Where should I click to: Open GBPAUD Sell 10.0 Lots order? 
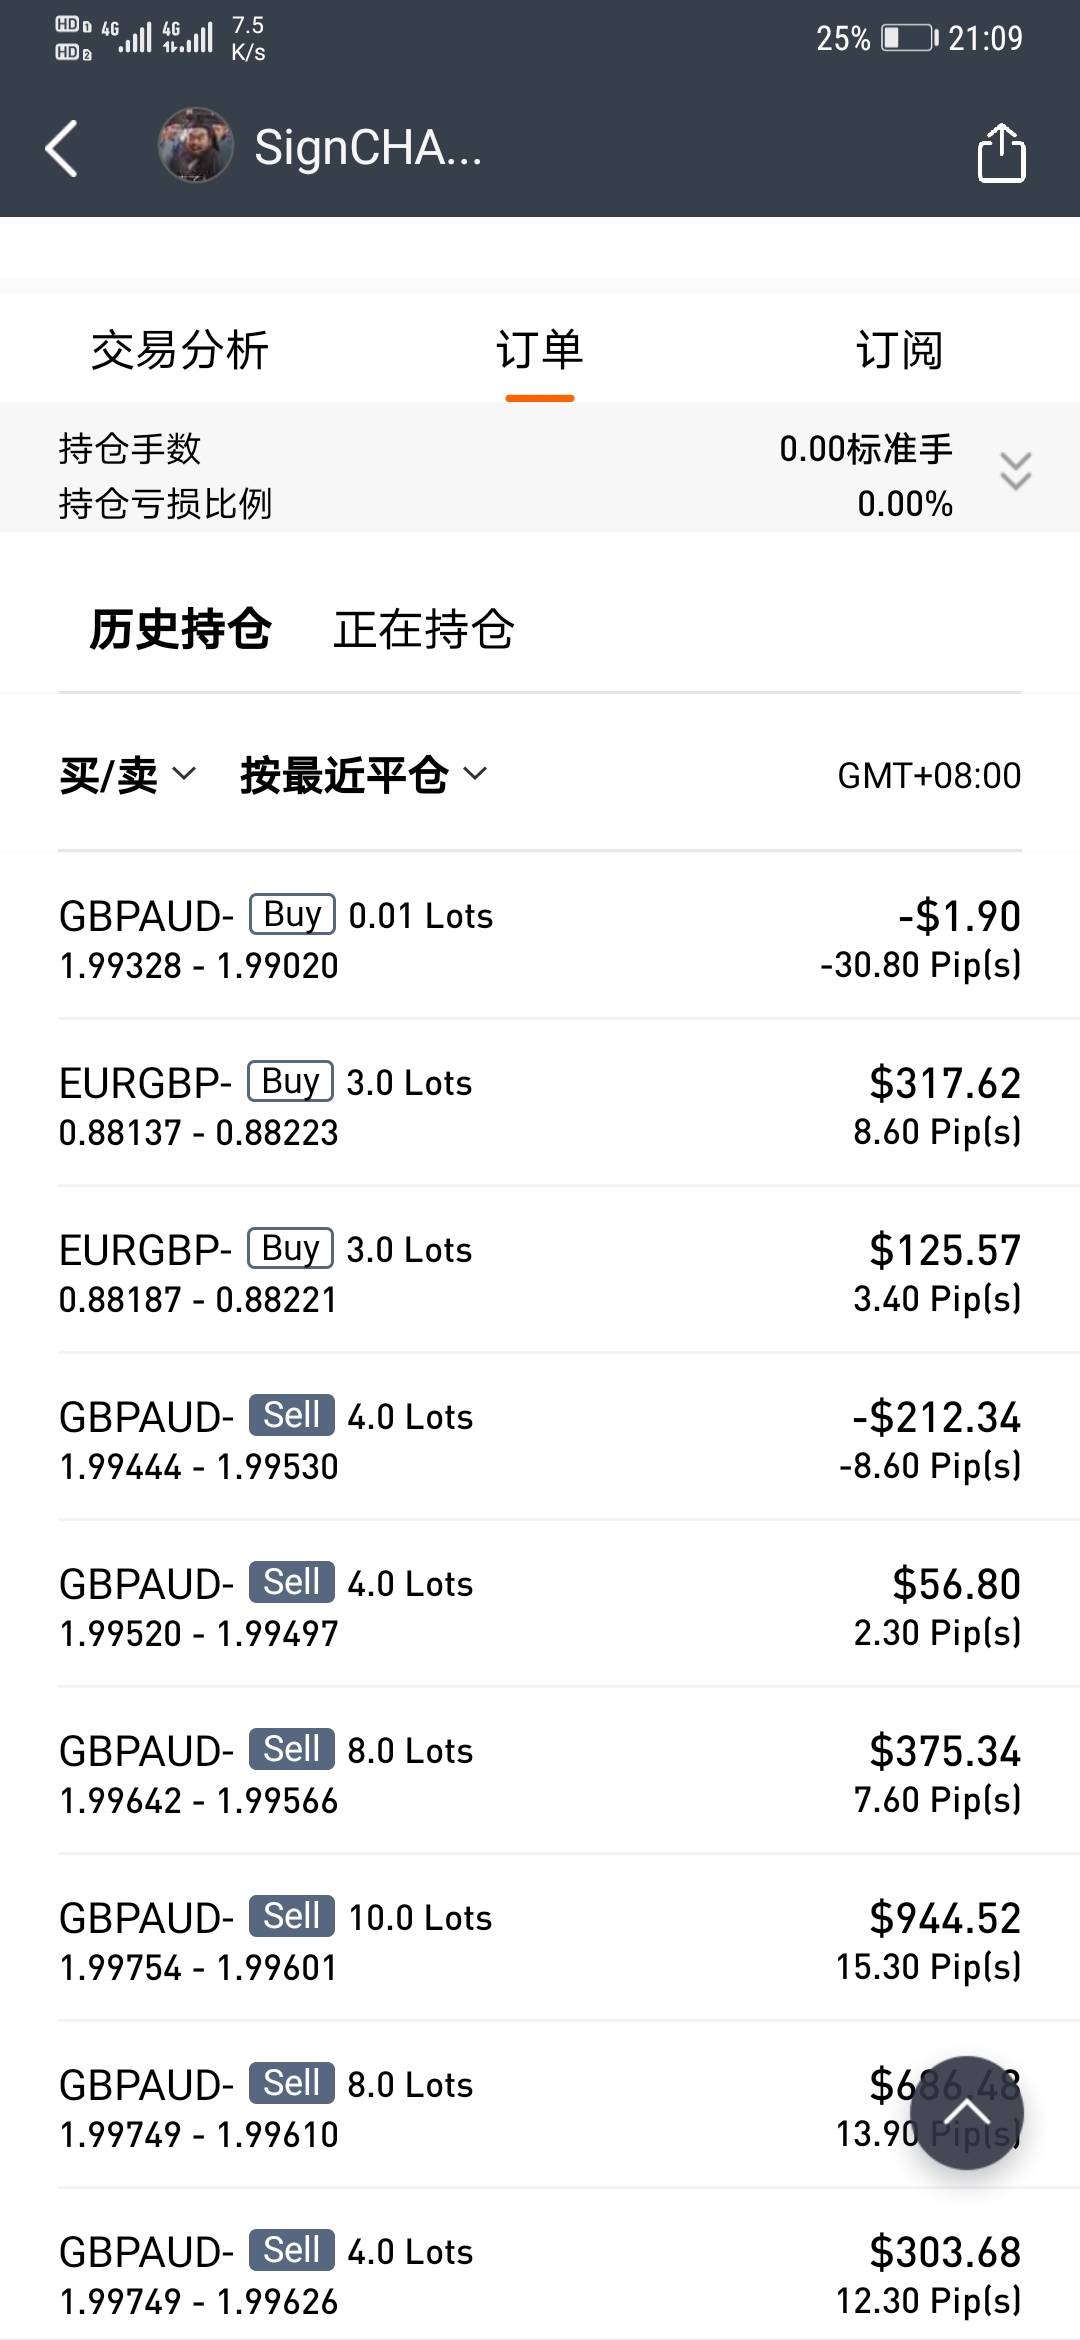(540, 1941)
